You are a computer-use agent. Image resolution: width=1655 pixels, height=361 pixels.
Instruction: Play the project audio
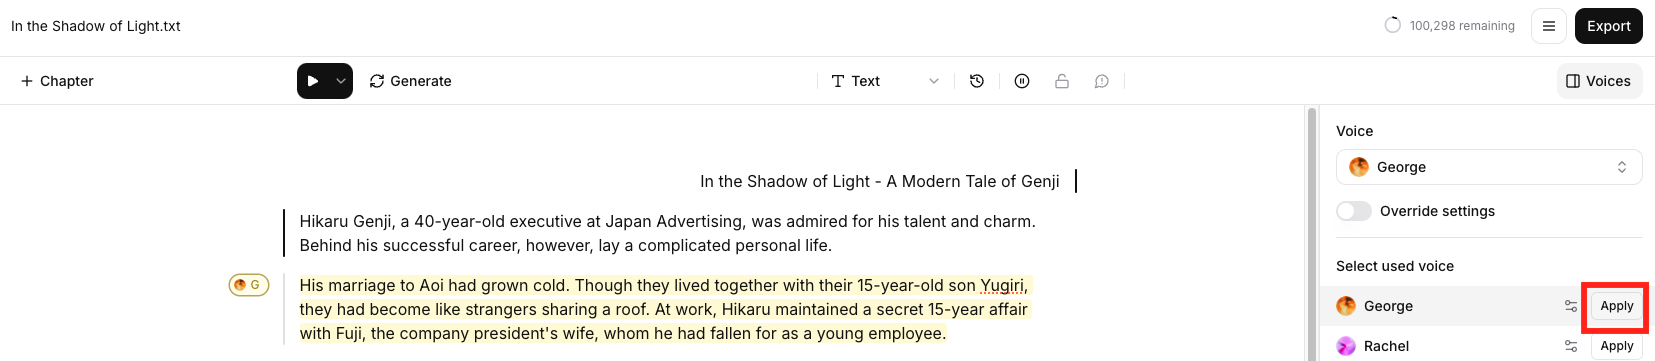coord(313,81)
